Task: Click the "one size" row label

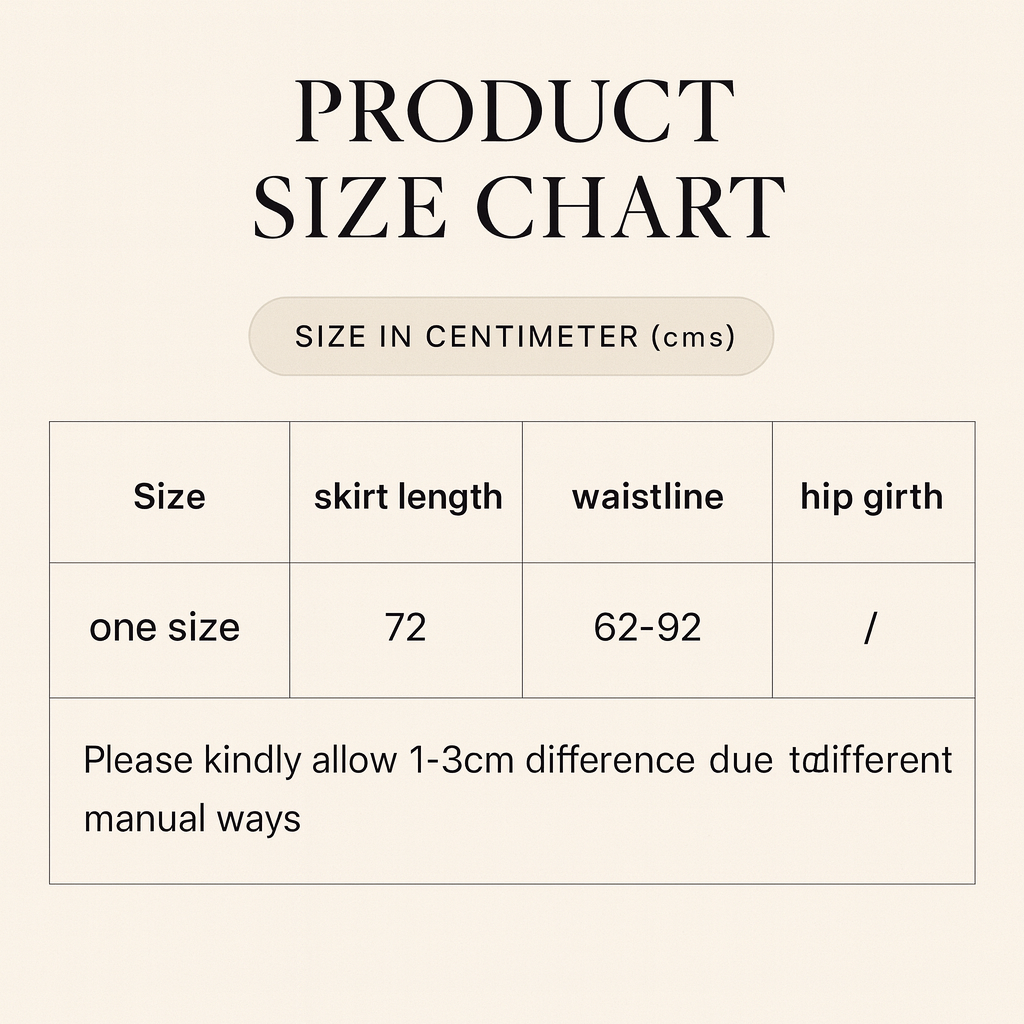Action: point(165,628)
